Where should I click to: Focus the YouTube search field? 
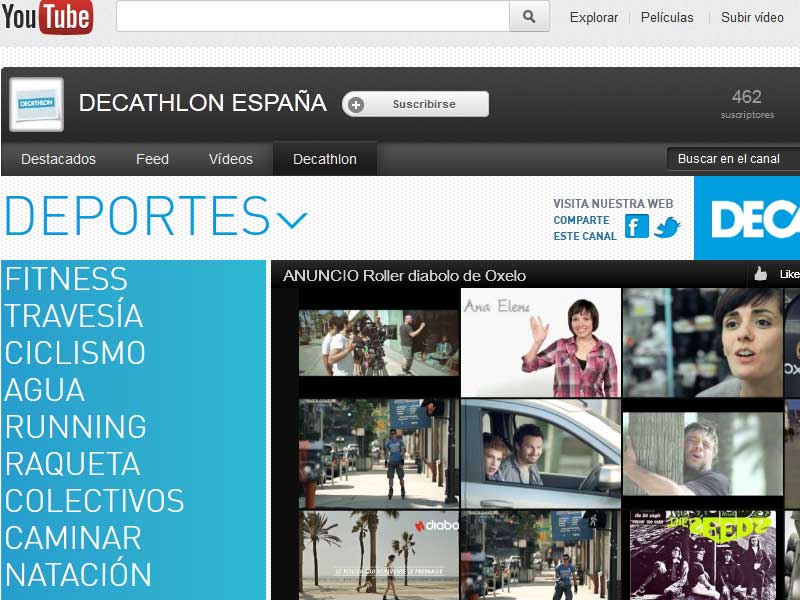(x=313, y=16)
